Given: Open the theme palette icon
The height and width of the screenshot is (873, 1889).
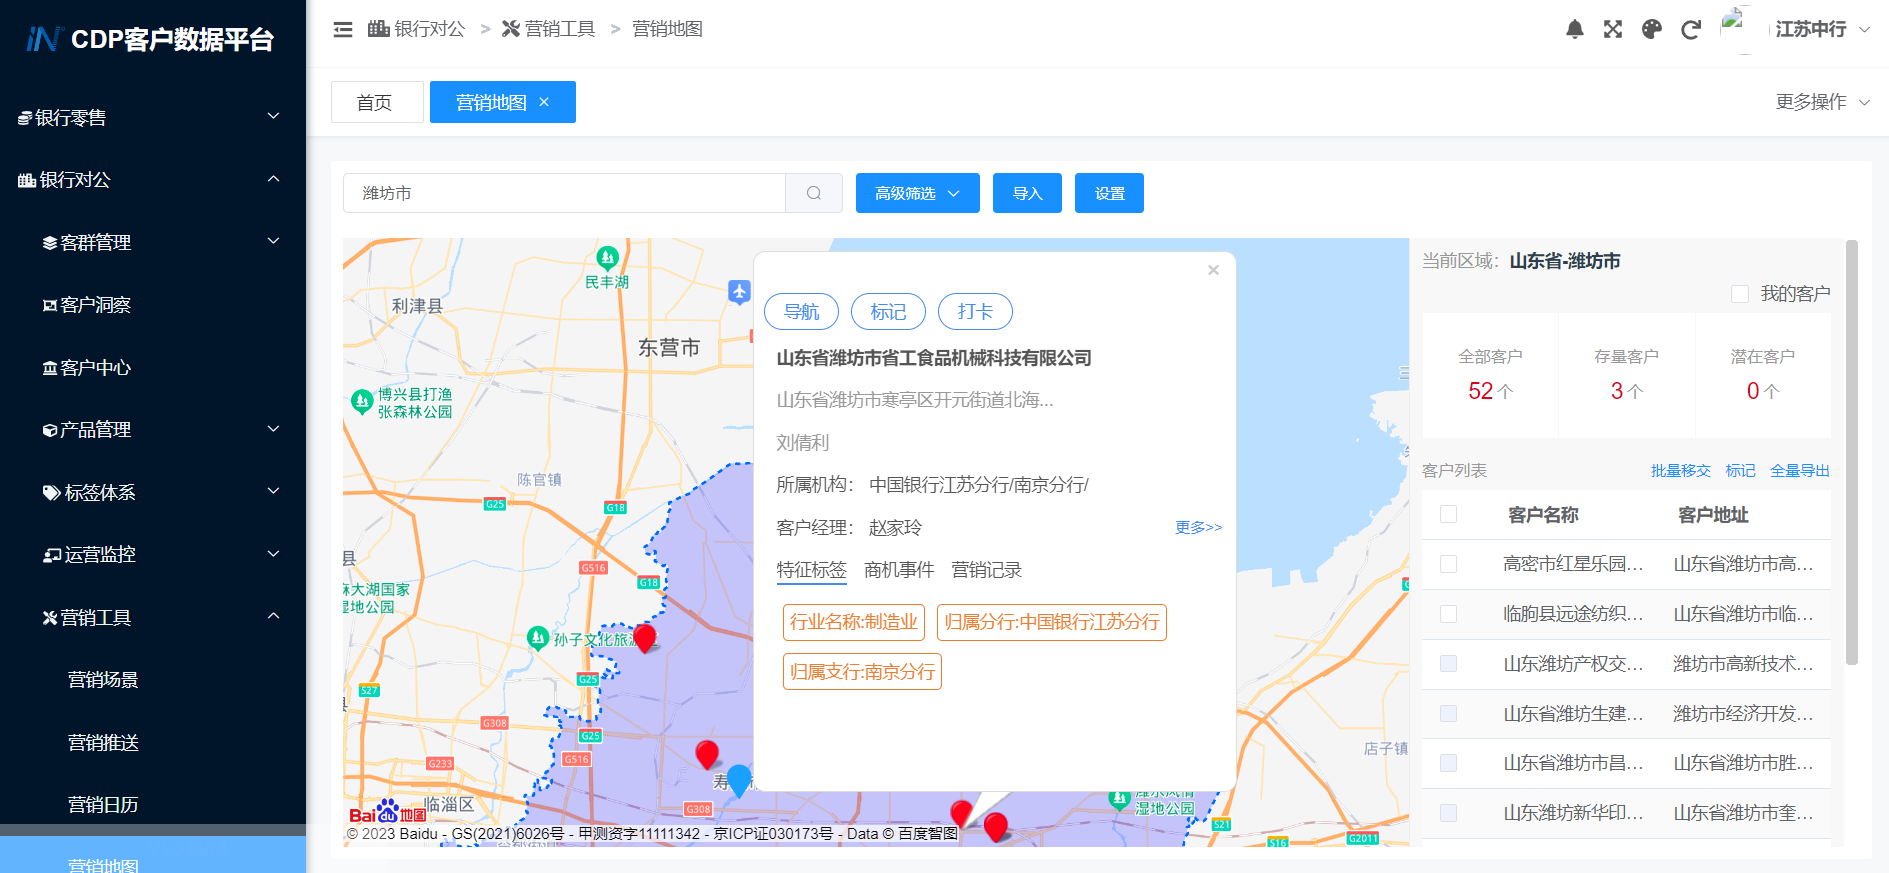Looking at the screenshot, I should (1652, 29).
